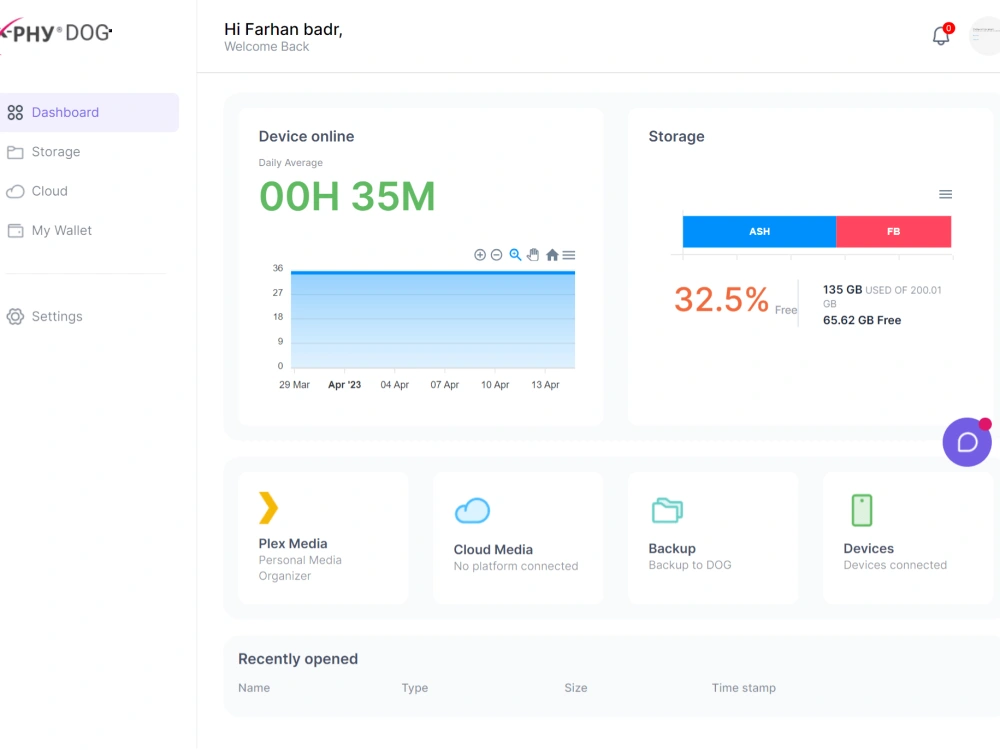
Task: Click the Apr '23 axis label
Action: coord(344,385)
